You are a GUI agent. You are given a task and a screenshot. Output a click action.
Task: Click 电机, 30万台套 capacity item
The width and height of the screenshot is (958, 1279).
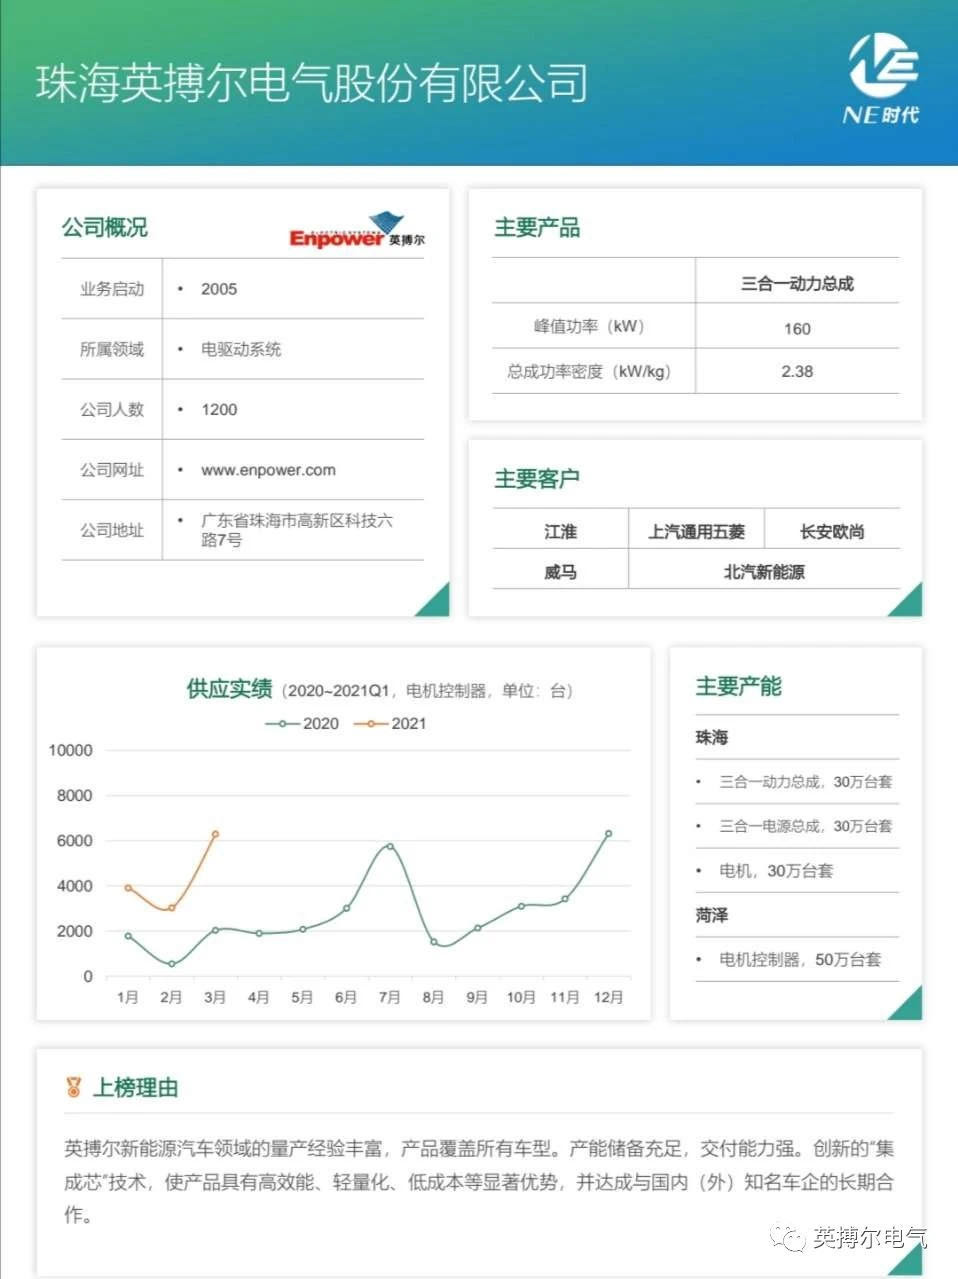[x=776, y=871]
